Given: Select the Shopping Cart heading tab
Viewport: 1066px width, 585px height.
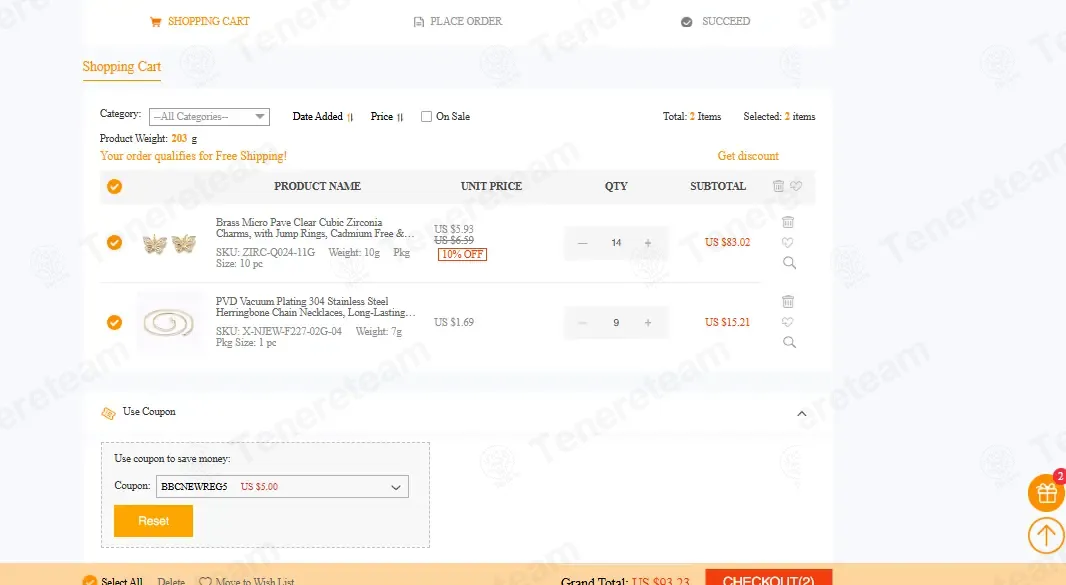Looking at the screenshot, I should pyautogui.click(x=122, y=67).
